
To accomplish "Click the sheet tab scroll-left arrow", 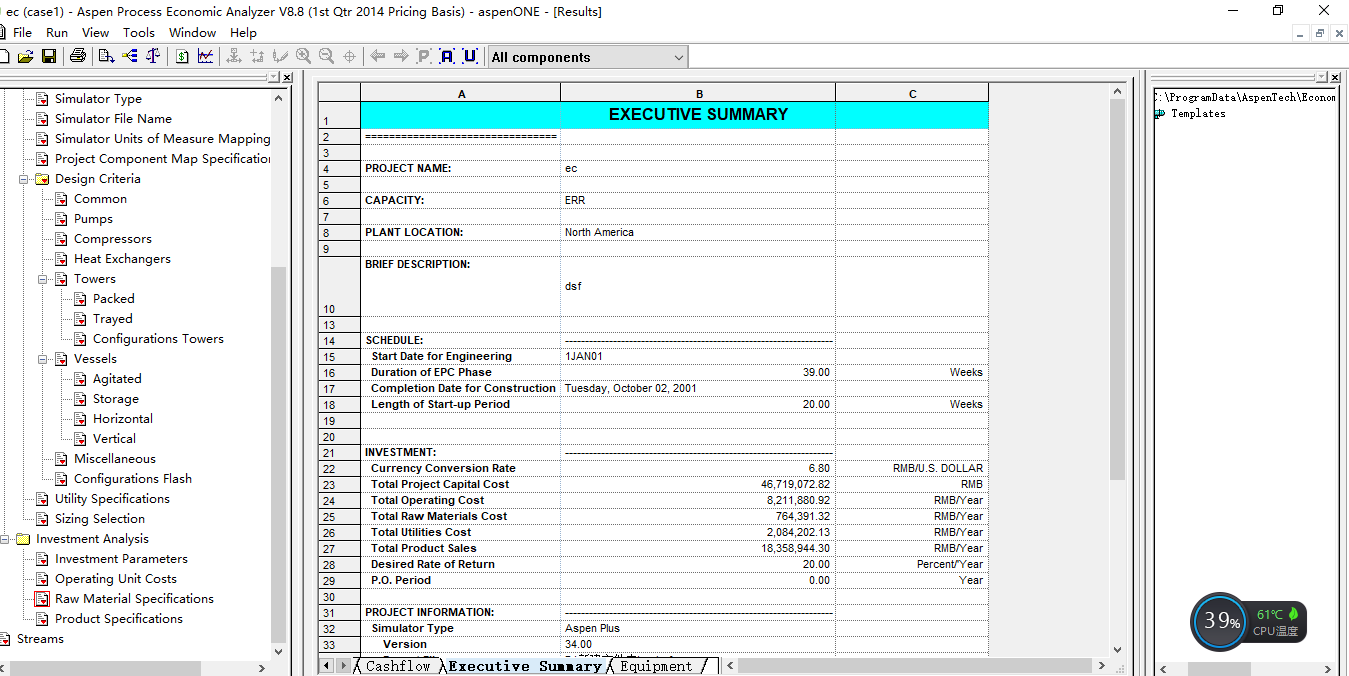I will (326, 666).
